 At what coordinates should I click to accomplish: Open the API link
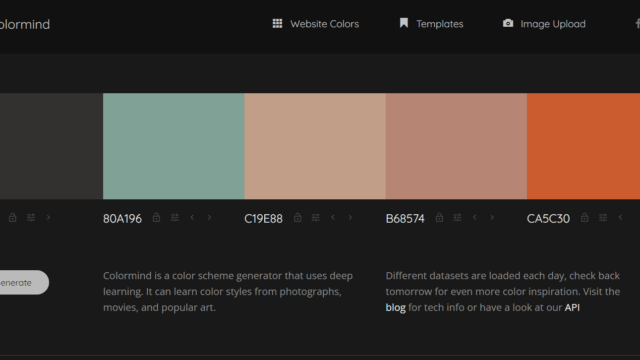[572, 307]
